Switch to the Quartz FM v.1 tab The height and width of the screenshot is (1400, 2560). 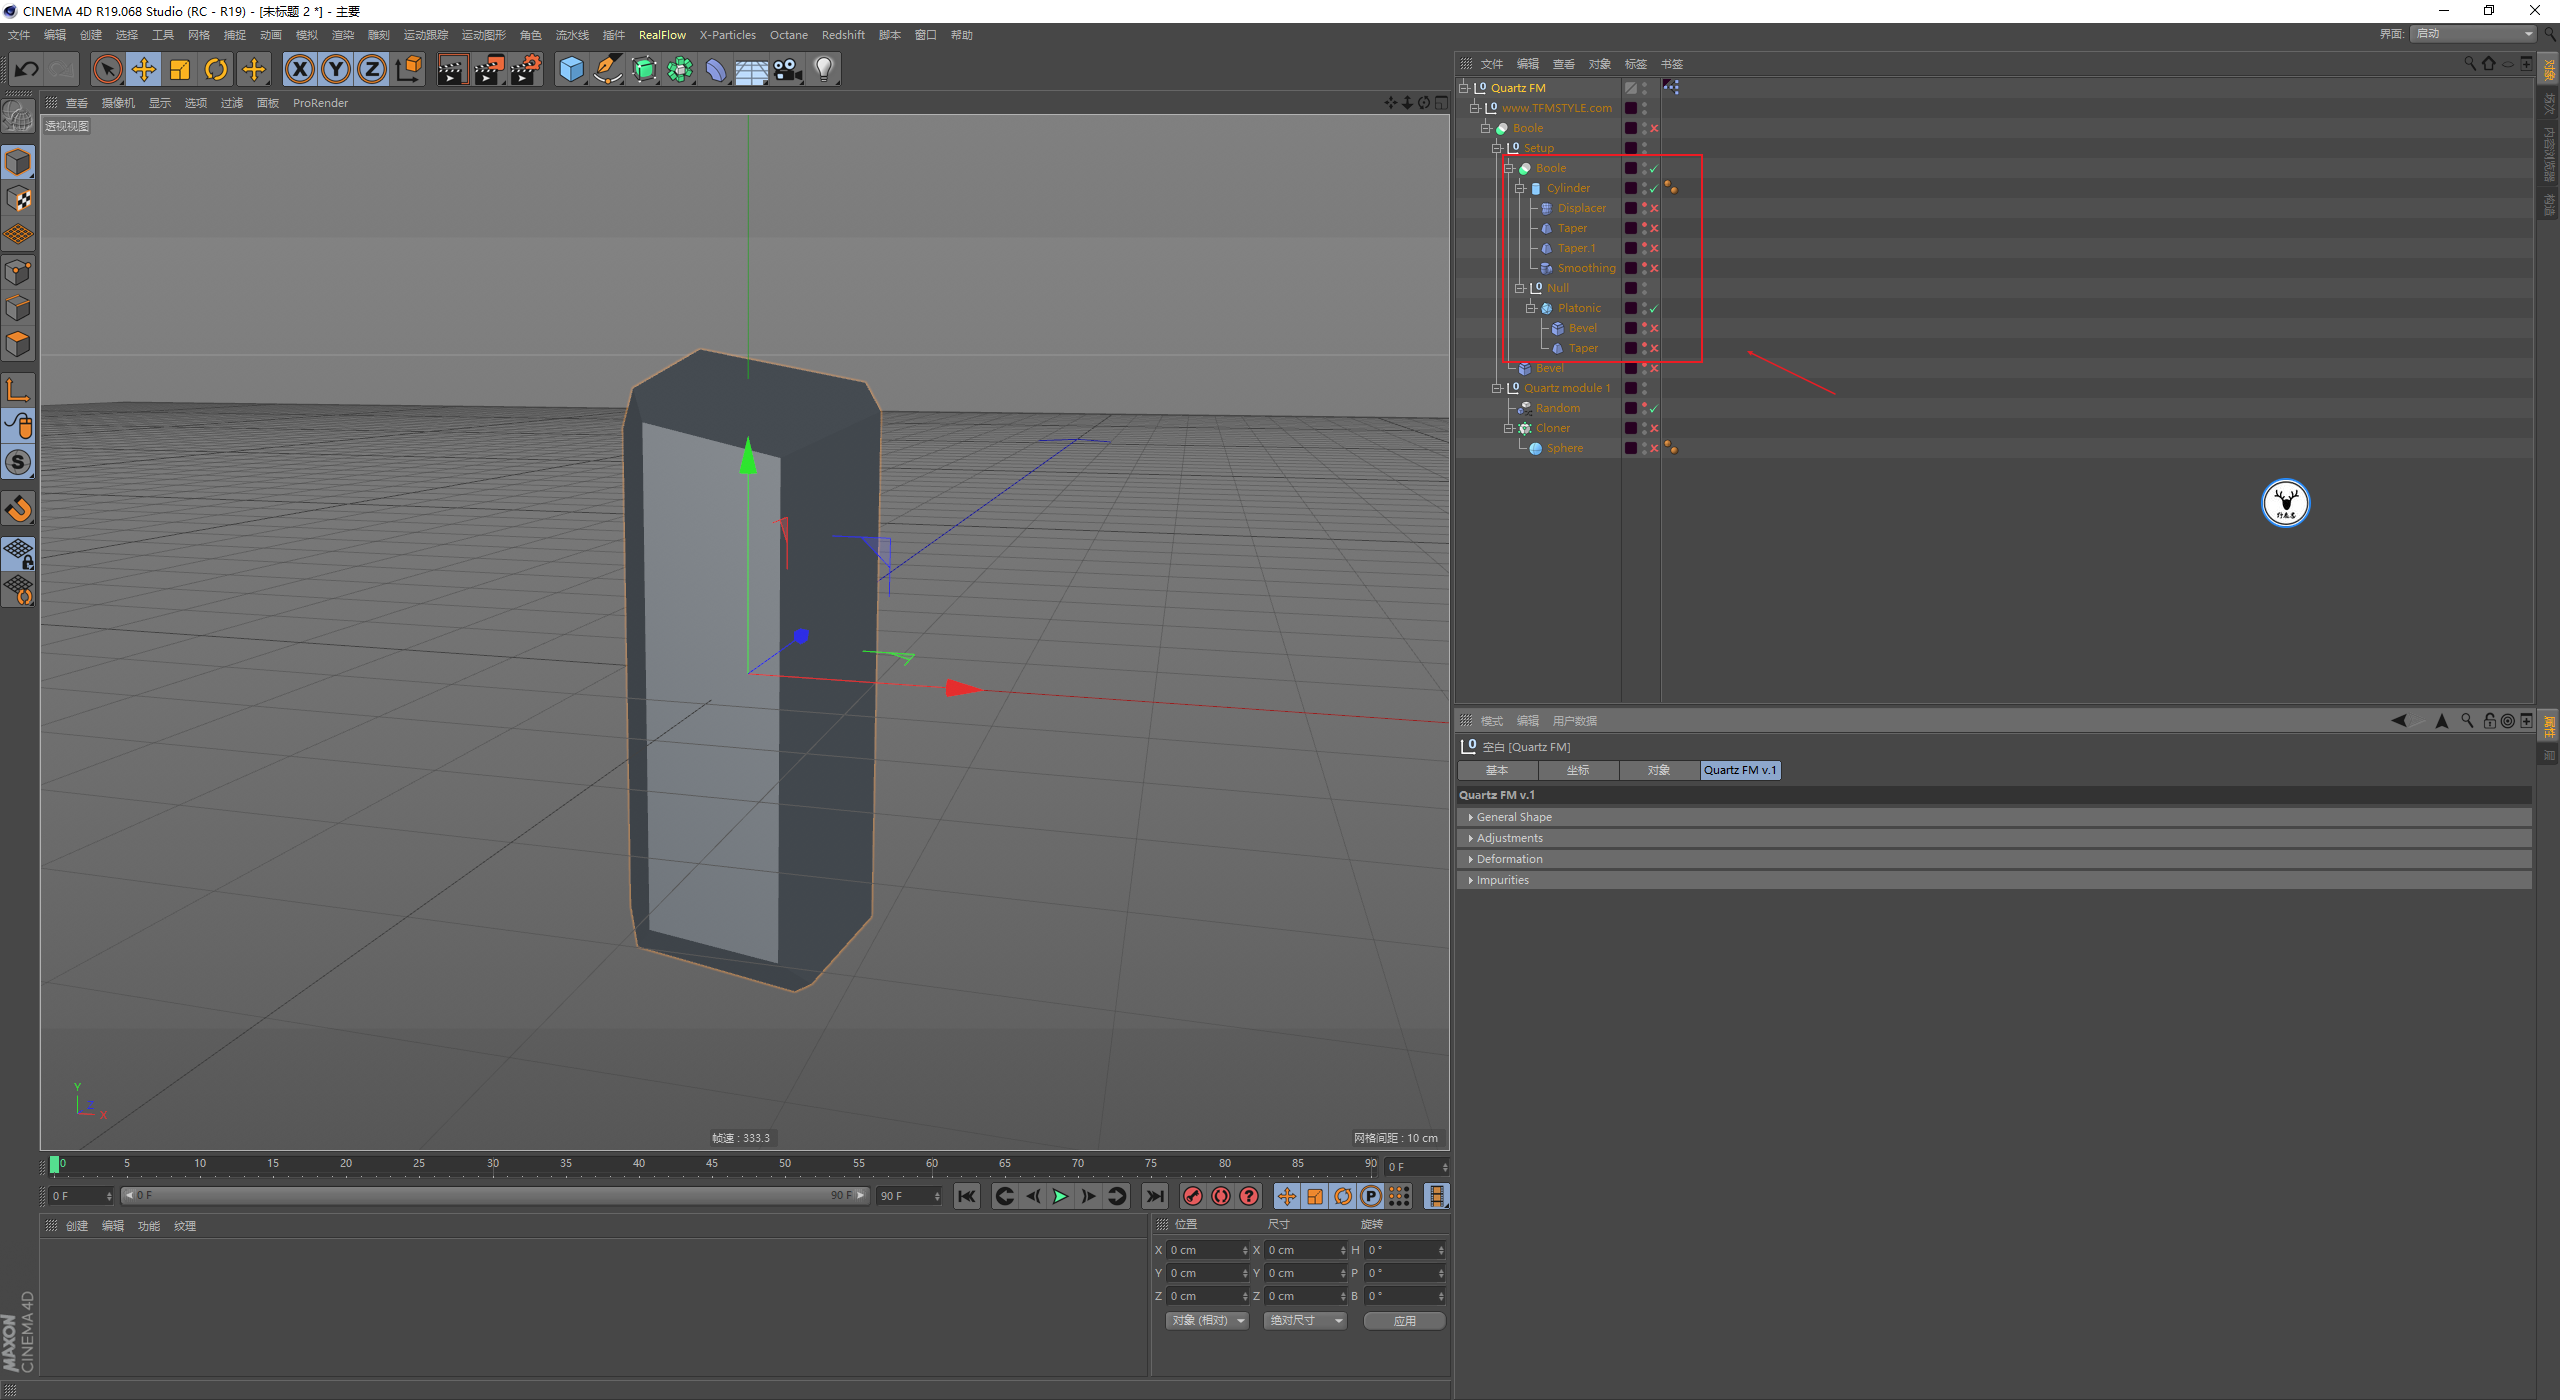point(1740,770)
